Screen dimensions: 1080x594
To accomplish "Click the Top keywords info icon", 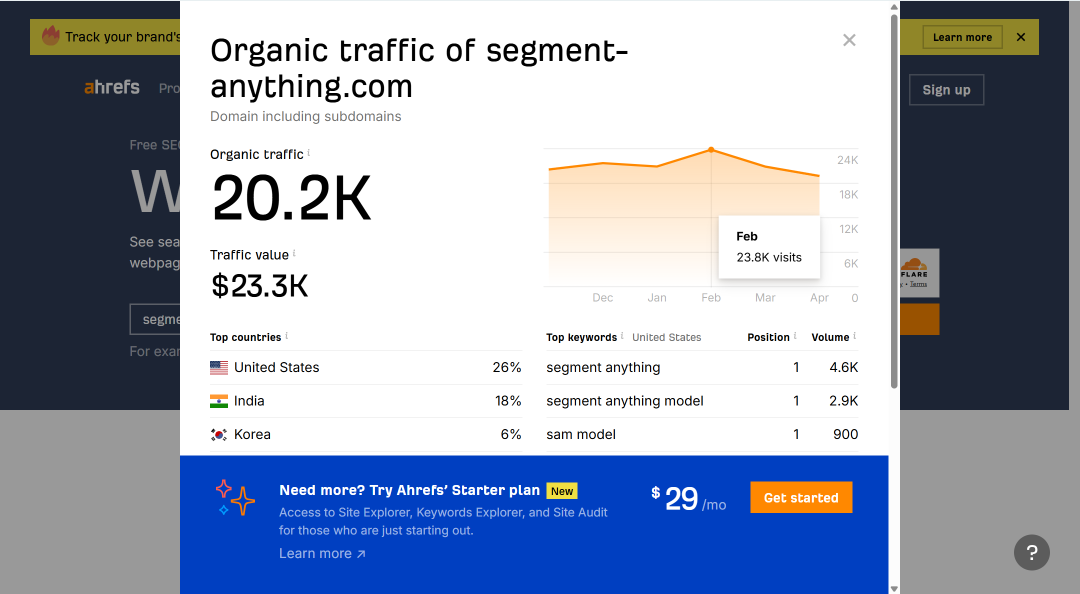I will [622, 336].
